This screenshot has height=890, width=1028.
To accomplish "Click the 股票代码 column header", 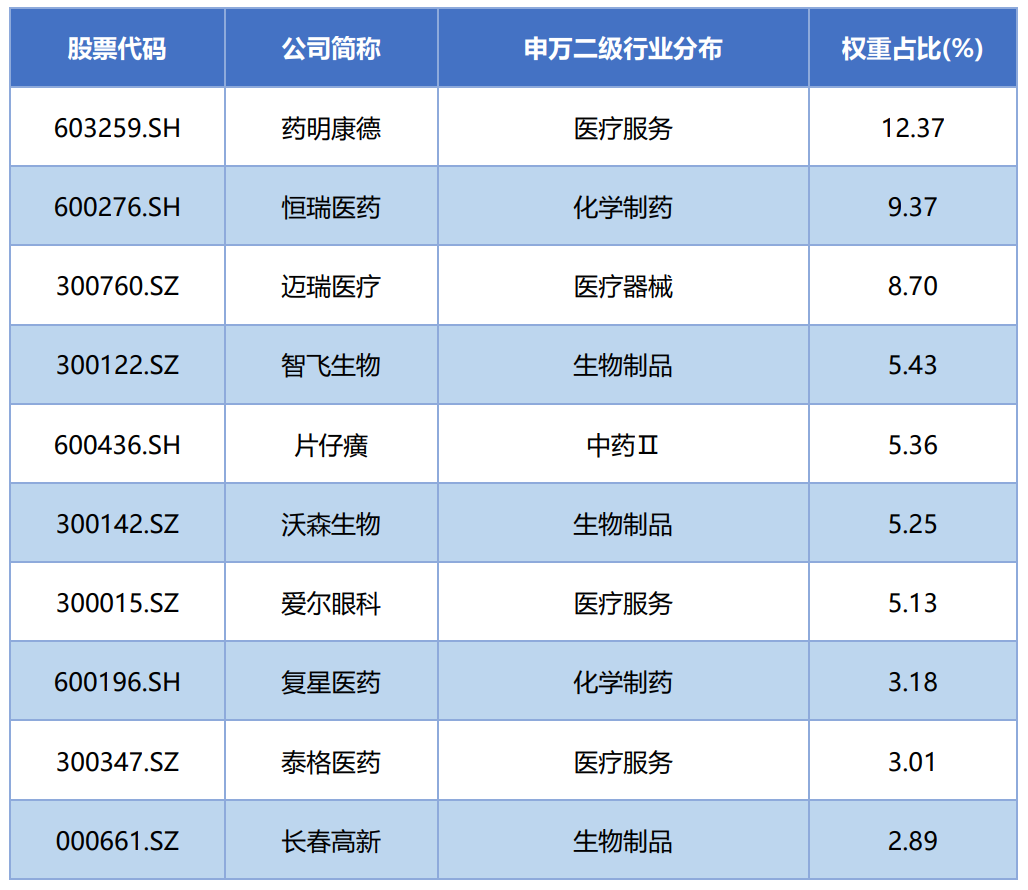I will point(117,48).
